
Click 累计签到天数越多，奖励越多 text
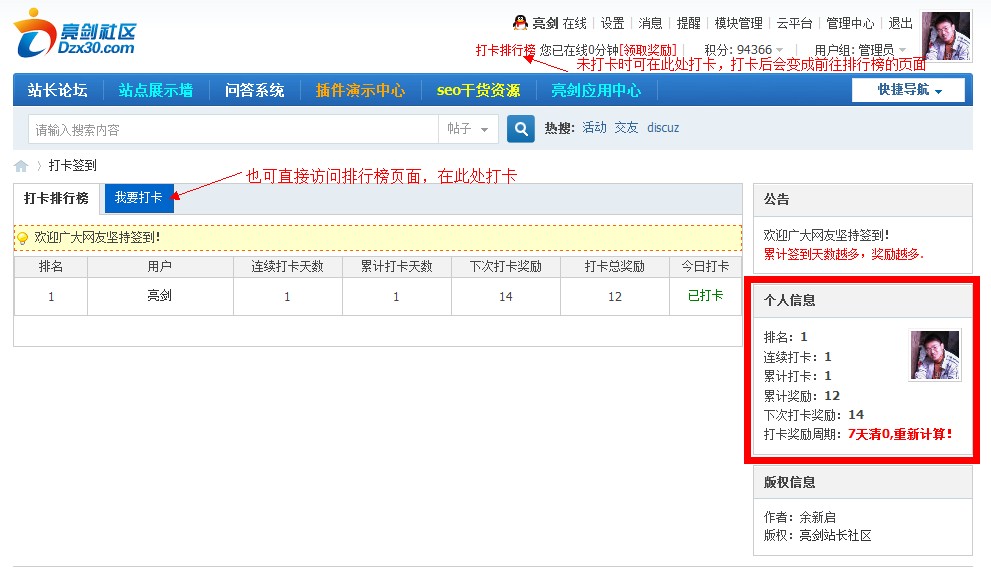(x=843, y=254)
